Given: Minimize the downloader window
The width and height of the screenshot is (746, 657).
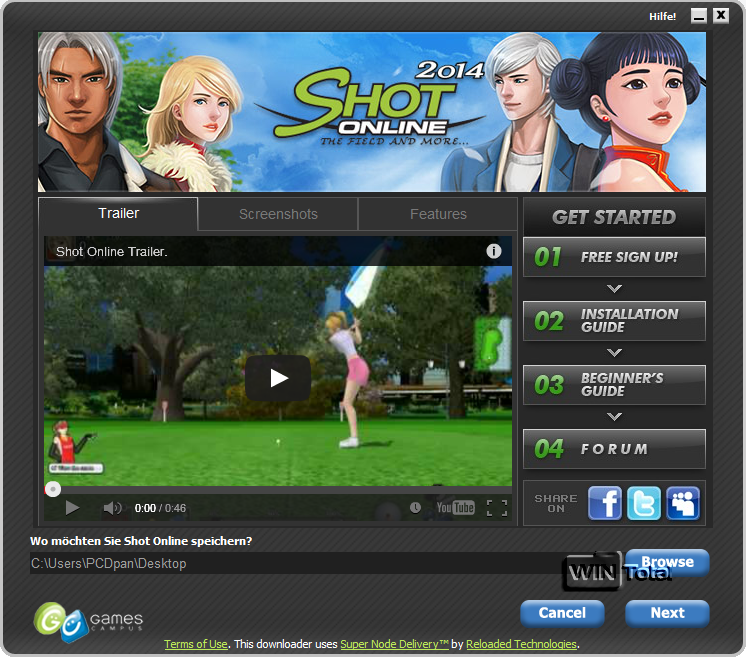Looking at the screenshot, I should click(698, 16).
